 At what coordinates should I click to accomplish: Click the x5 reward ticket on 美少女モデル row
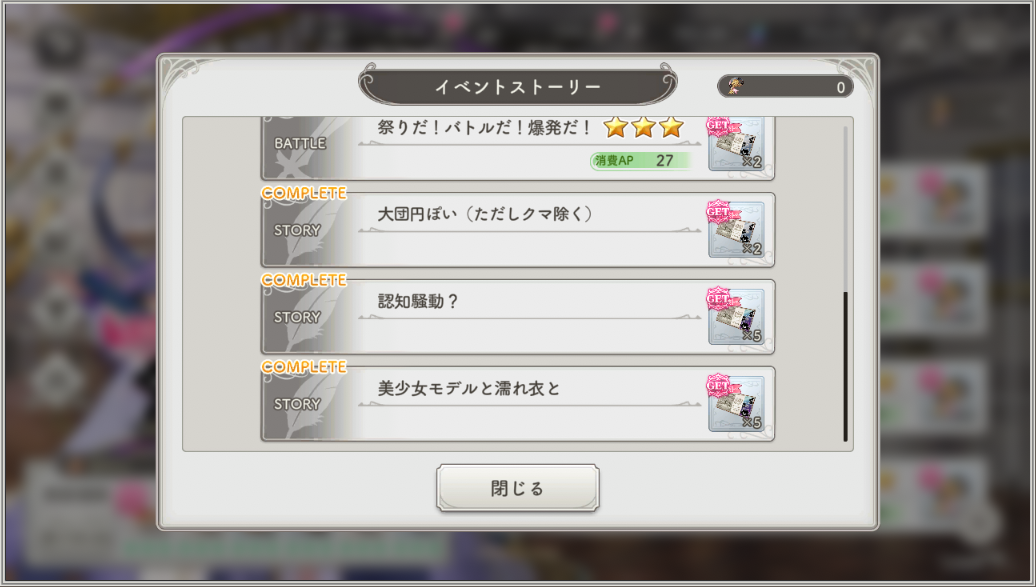tap(735, 403)
